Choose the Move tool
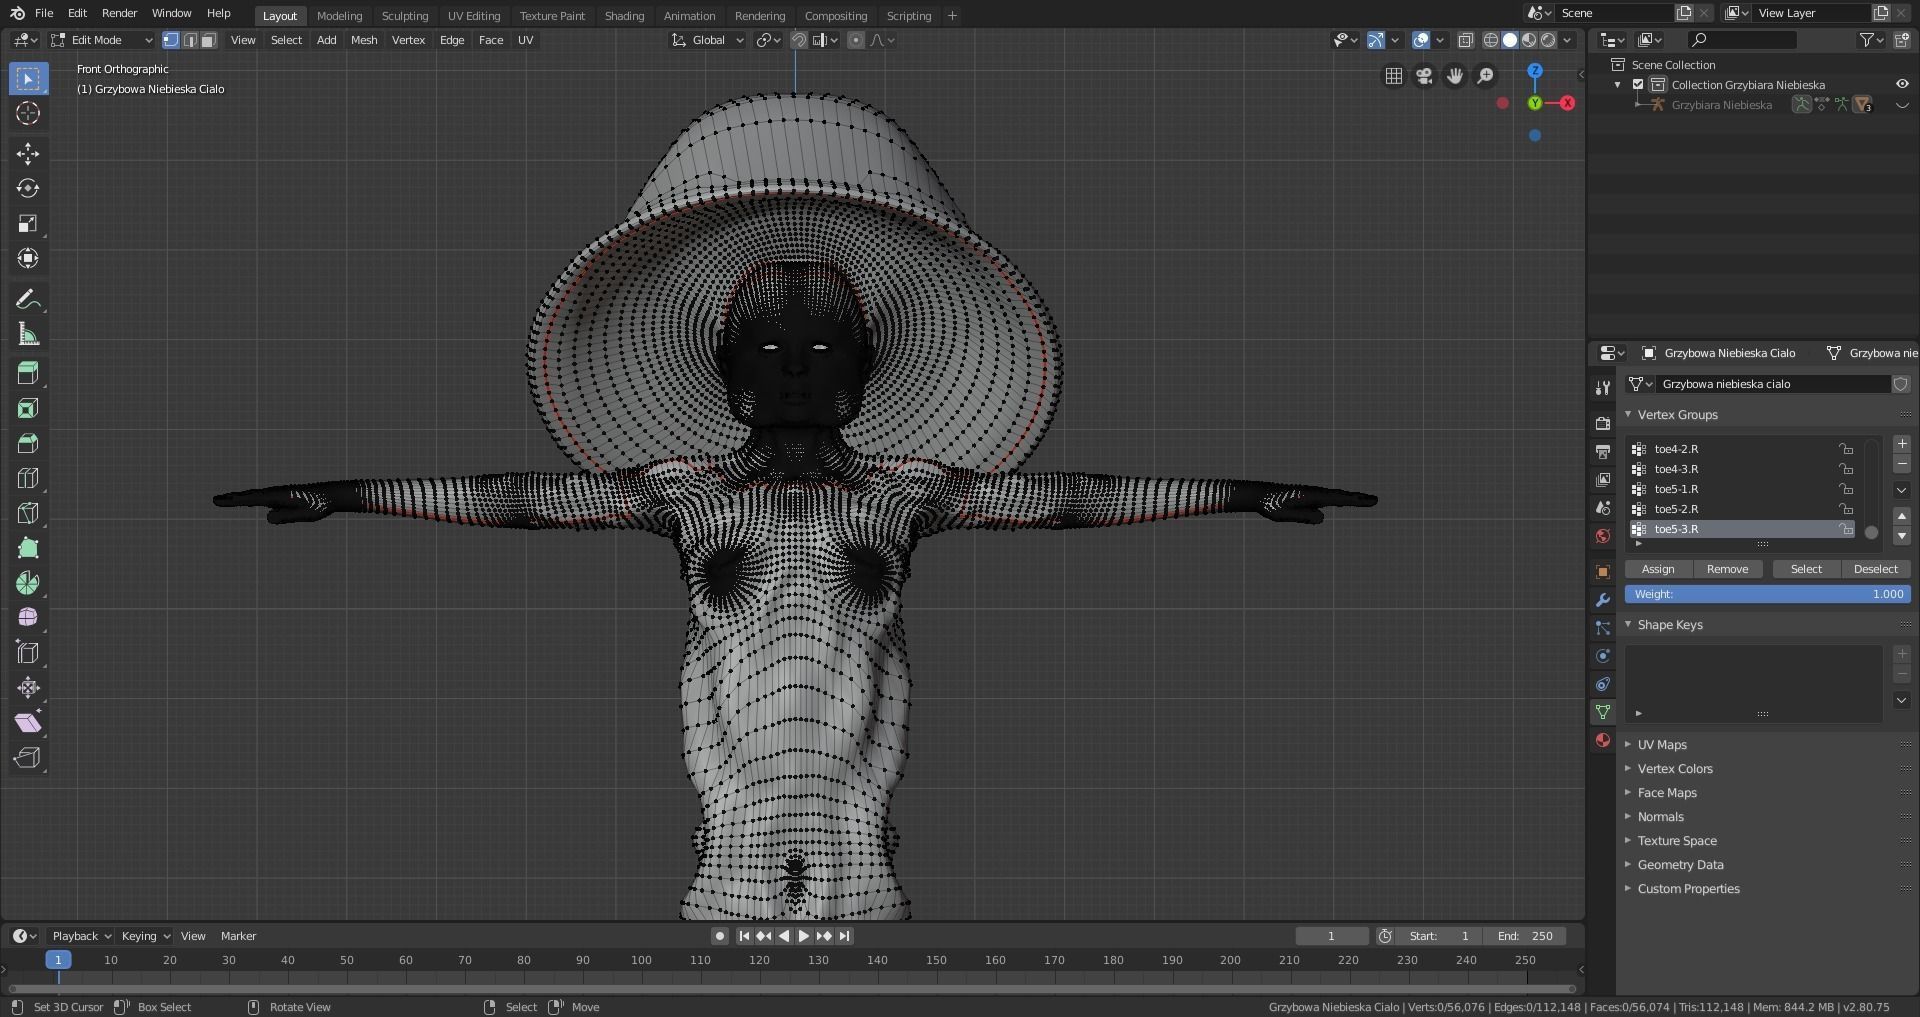The width and height of the screenshot is (1920, 1017). [x=28, y=153]
